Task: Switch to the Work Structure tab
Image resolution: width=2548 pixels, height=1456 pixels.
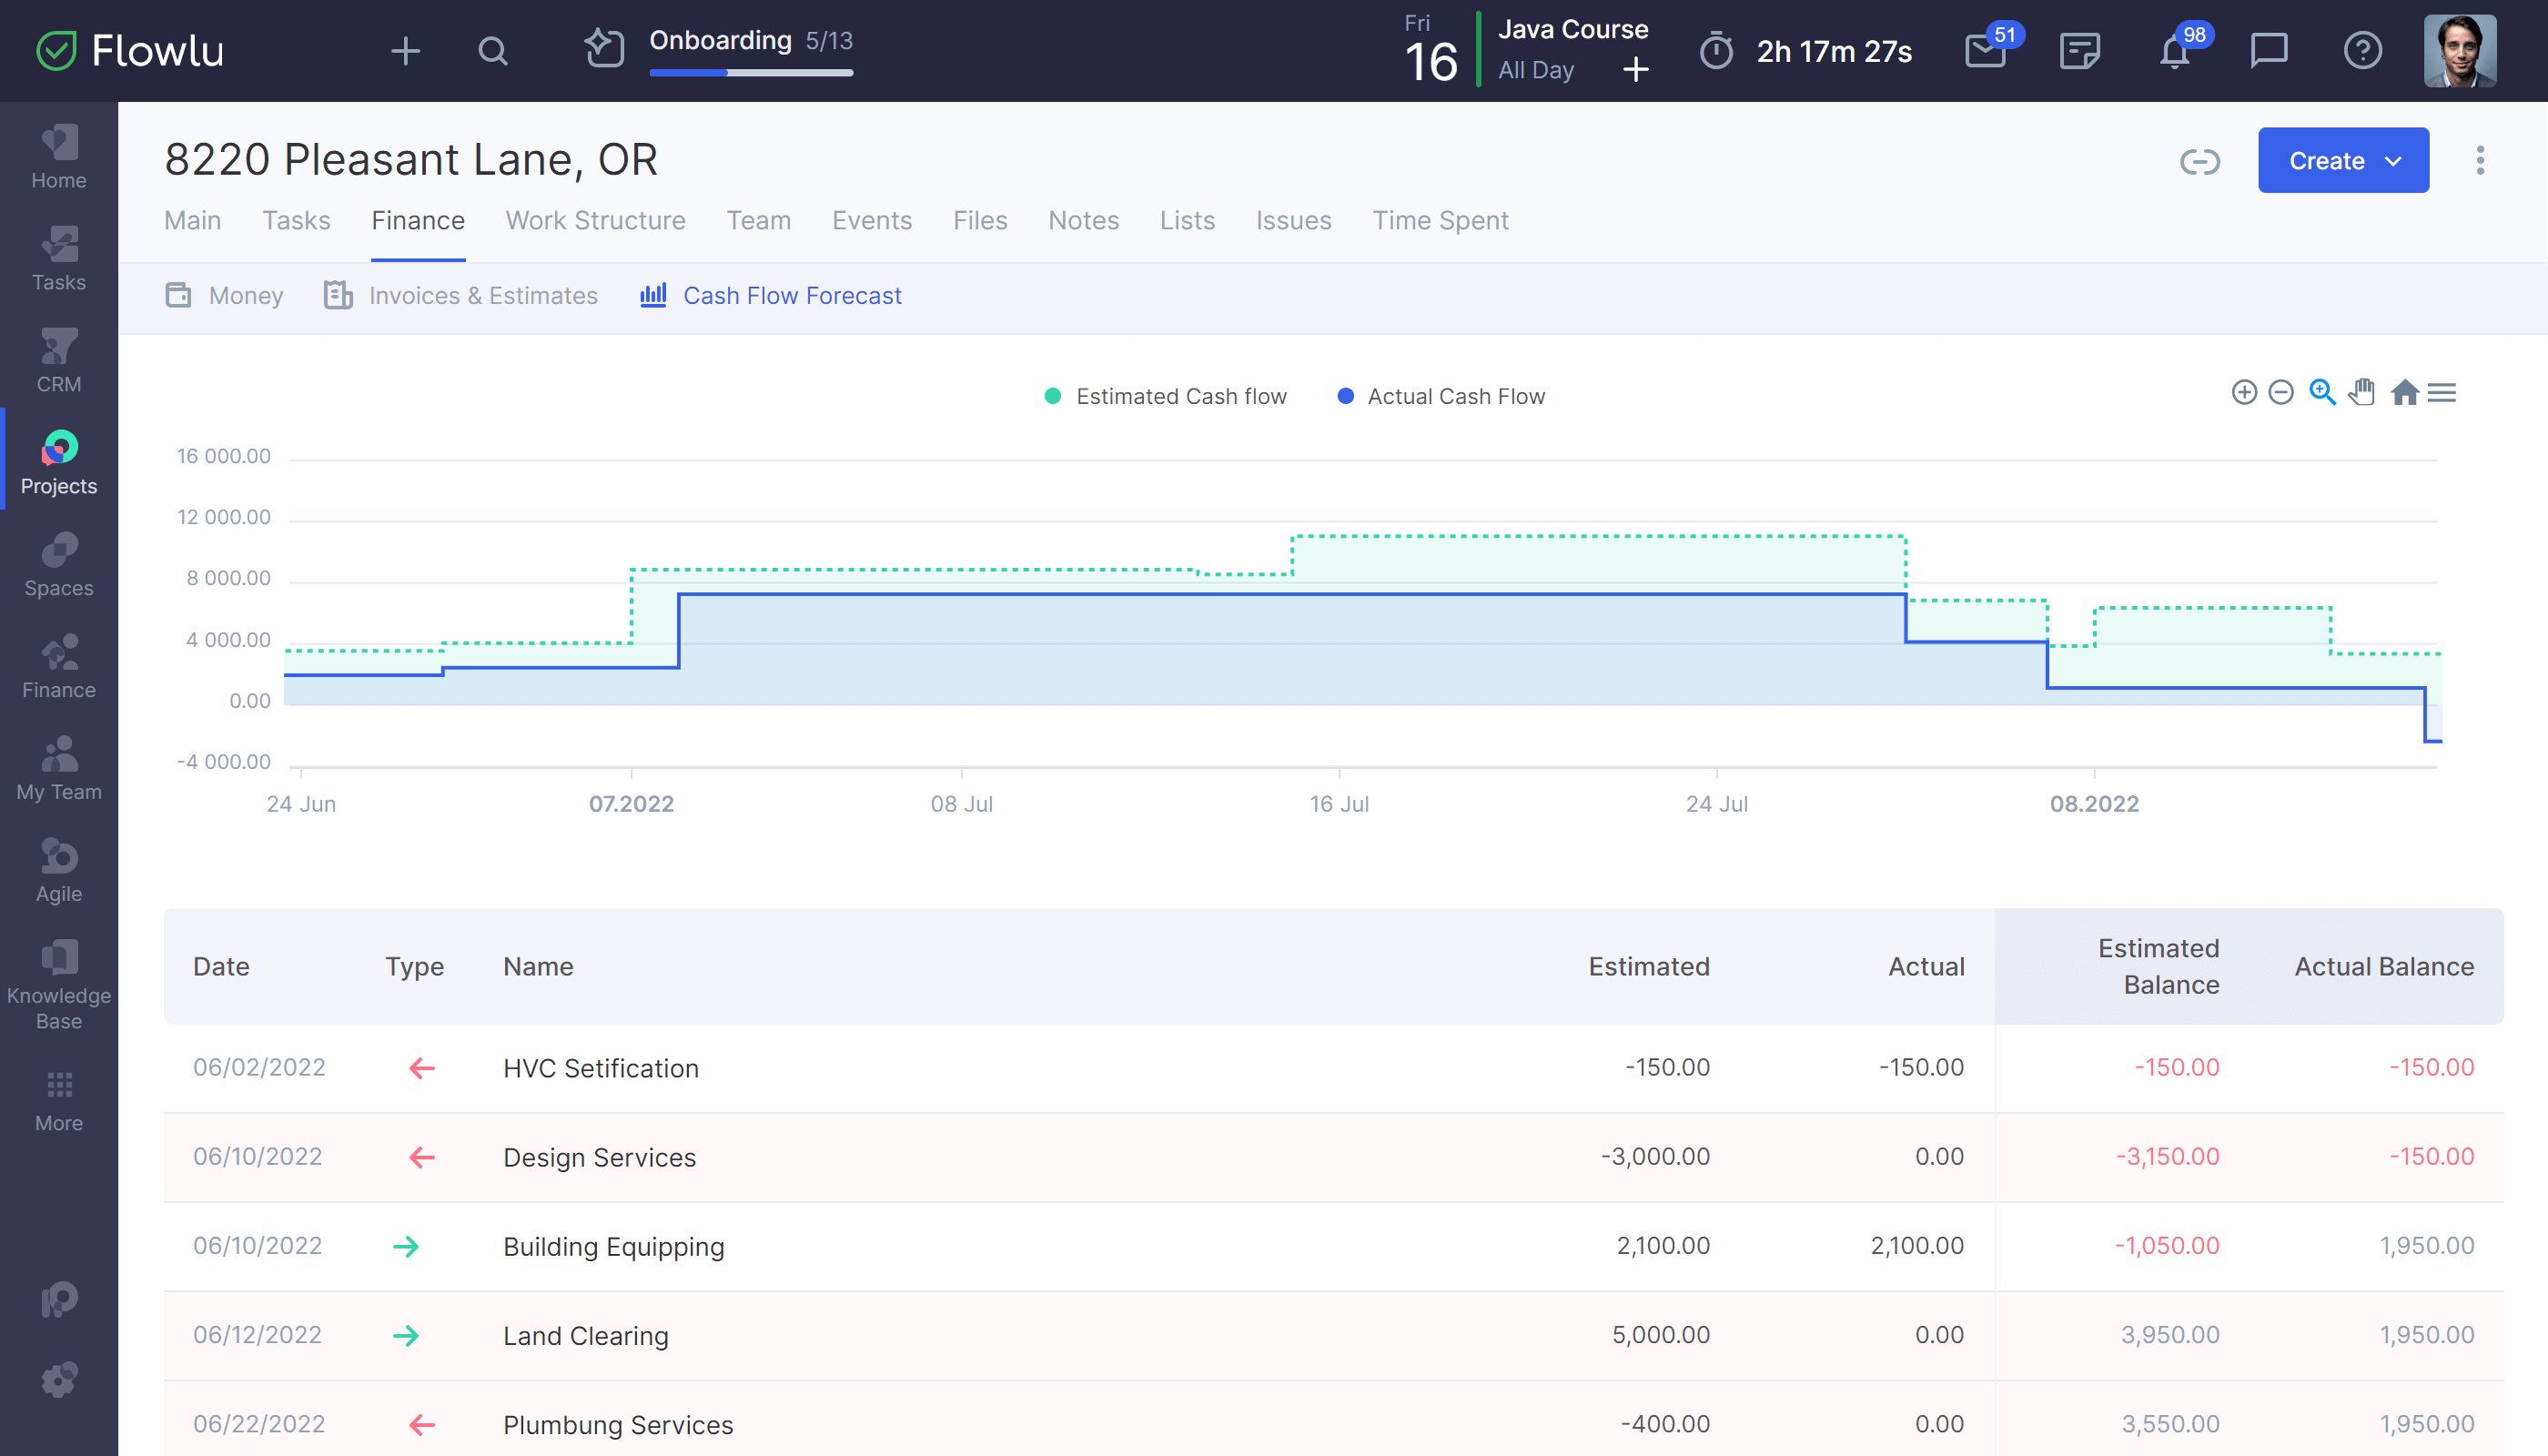Action: click(595, 220)
